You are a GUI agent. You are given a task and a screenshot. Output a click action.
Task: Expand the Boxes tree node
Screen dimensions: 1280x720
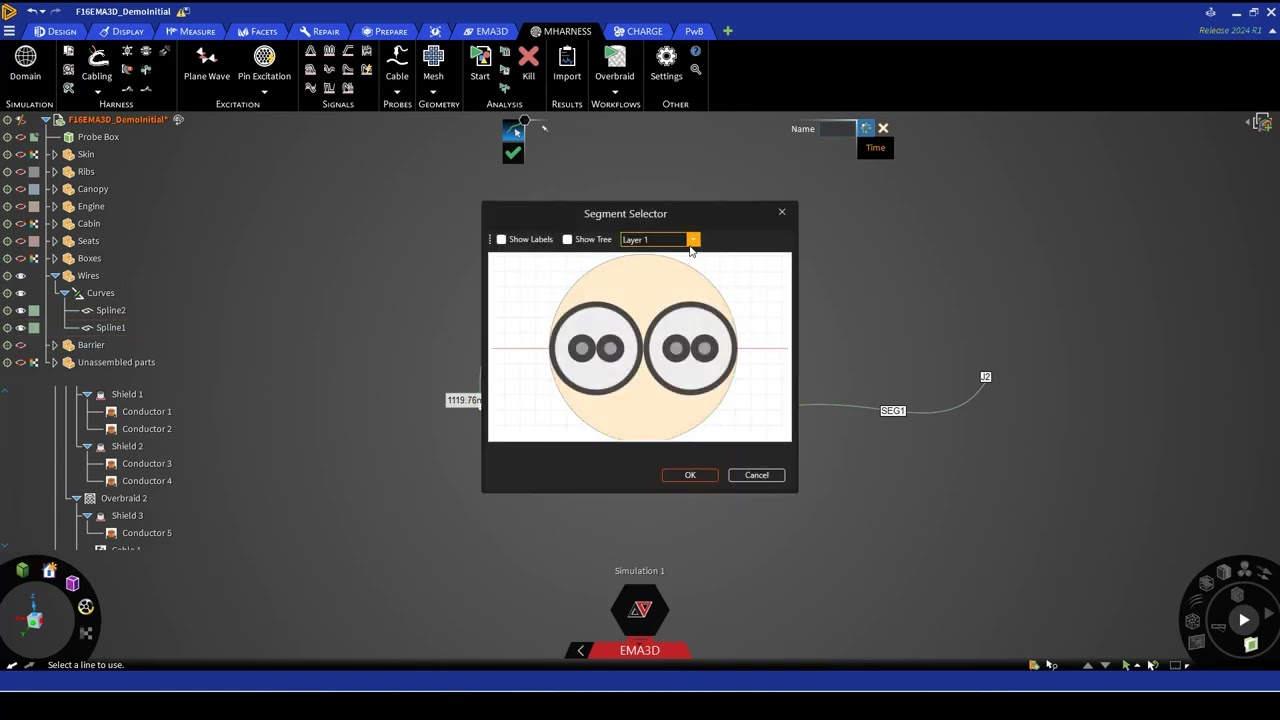pyautogui.click(x=55, y=258)
